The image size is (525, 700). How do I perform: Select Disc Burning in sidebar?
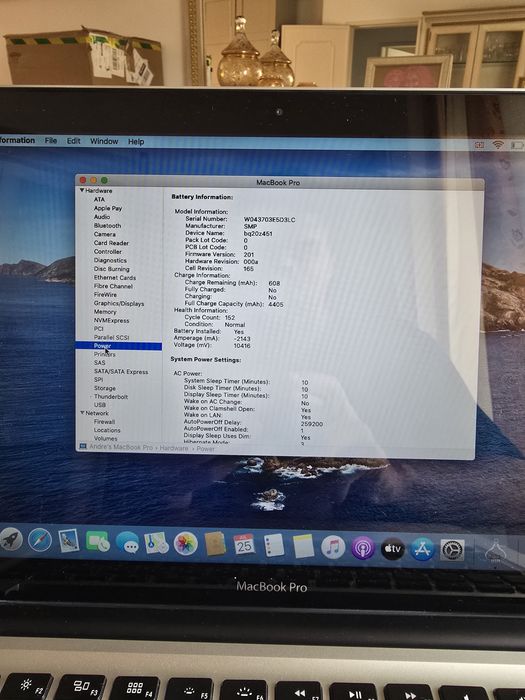(x=112, y=269)
